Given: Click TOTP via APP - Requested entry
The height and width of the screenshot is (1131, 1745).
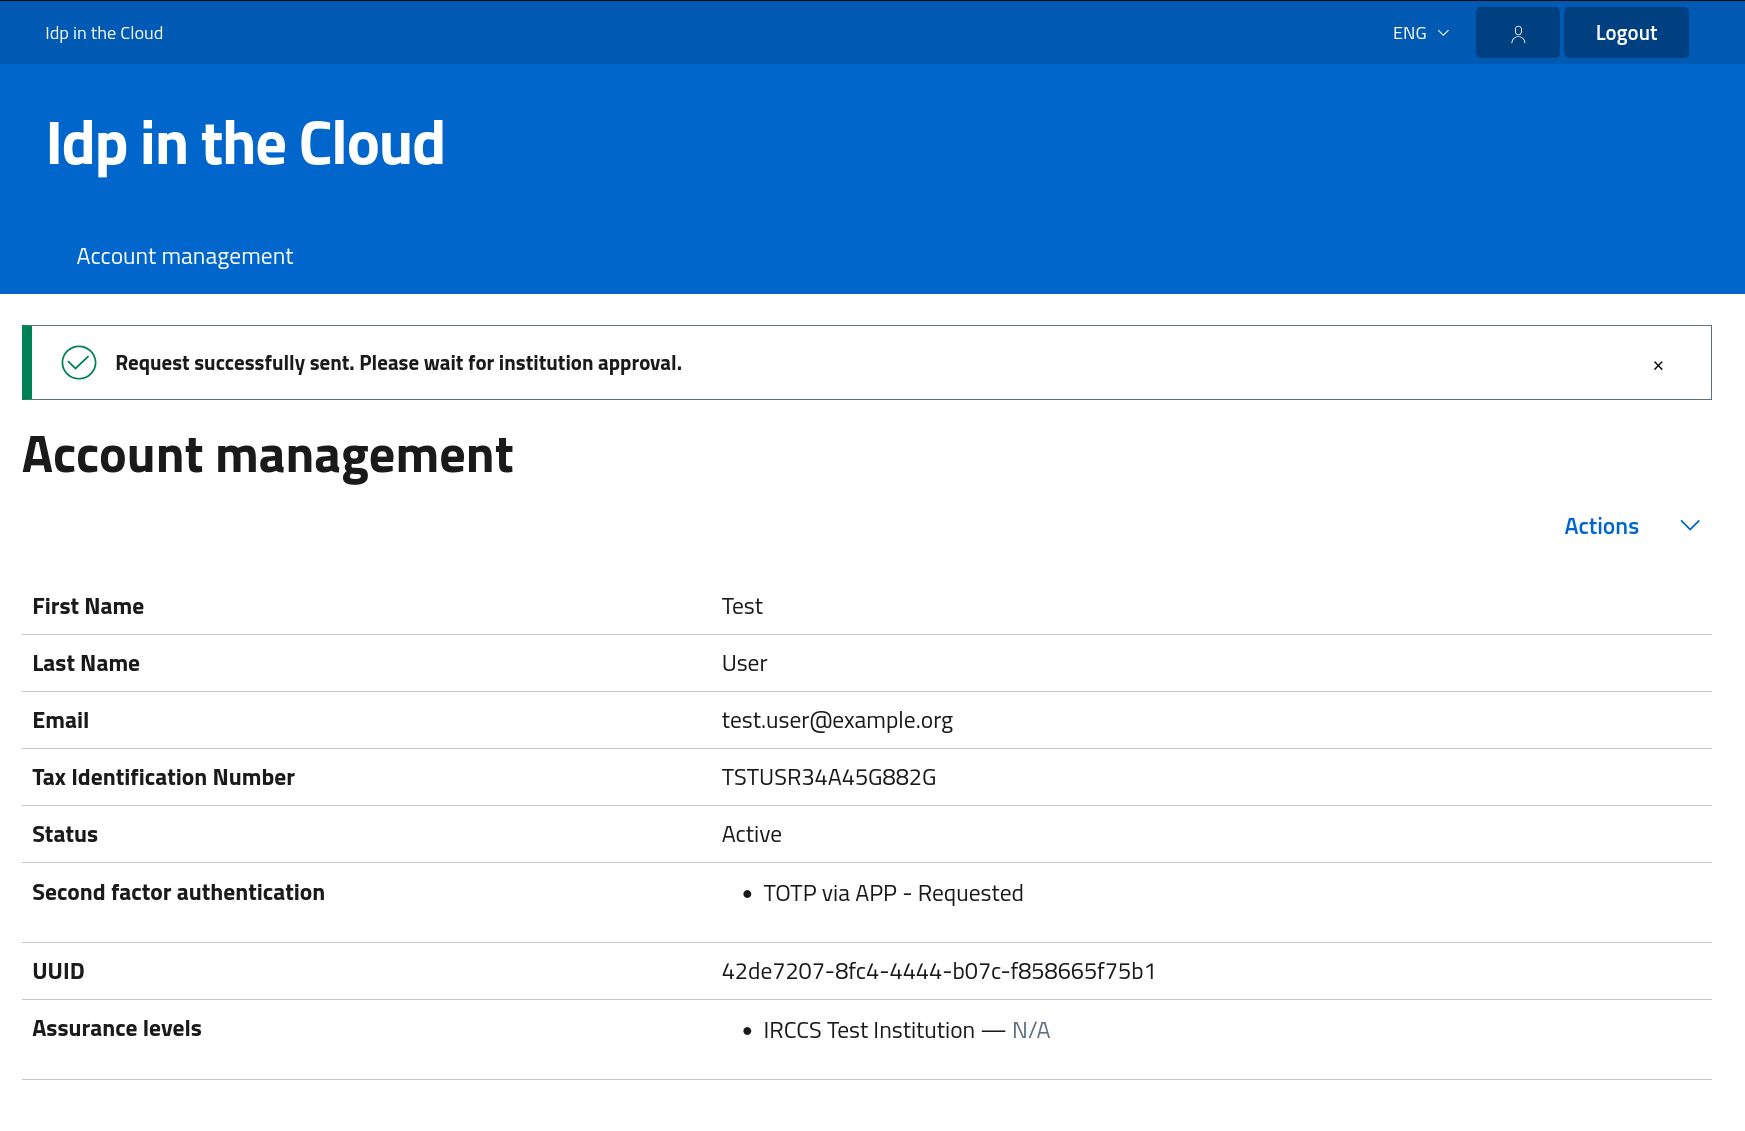Looking at the screenshot, I should pos(893,893).
